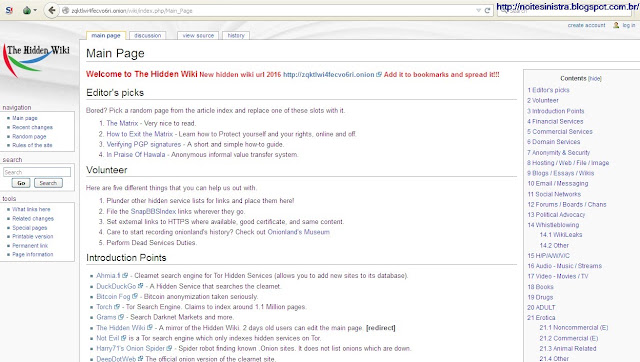Screen dimensions: 640x362
Task: Jump to 16 Audio - Music / Streams
Action: (x=564, y=266)
